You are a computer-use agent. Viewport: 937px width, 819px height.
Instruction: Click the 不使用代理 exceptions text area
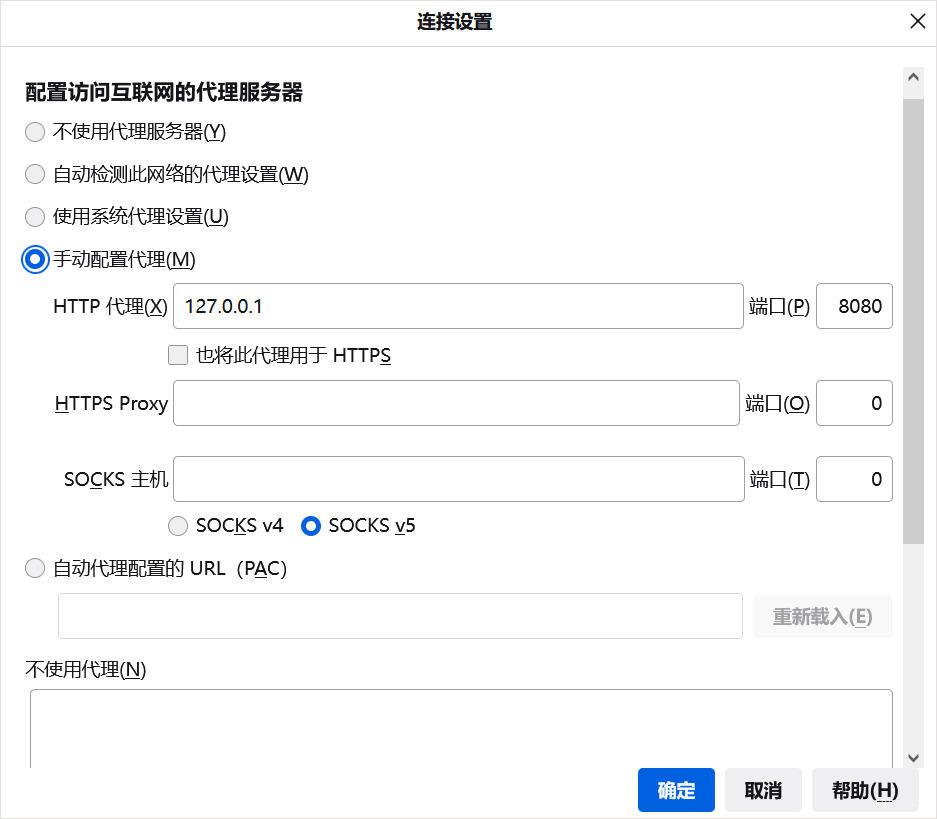click(461, 728)
